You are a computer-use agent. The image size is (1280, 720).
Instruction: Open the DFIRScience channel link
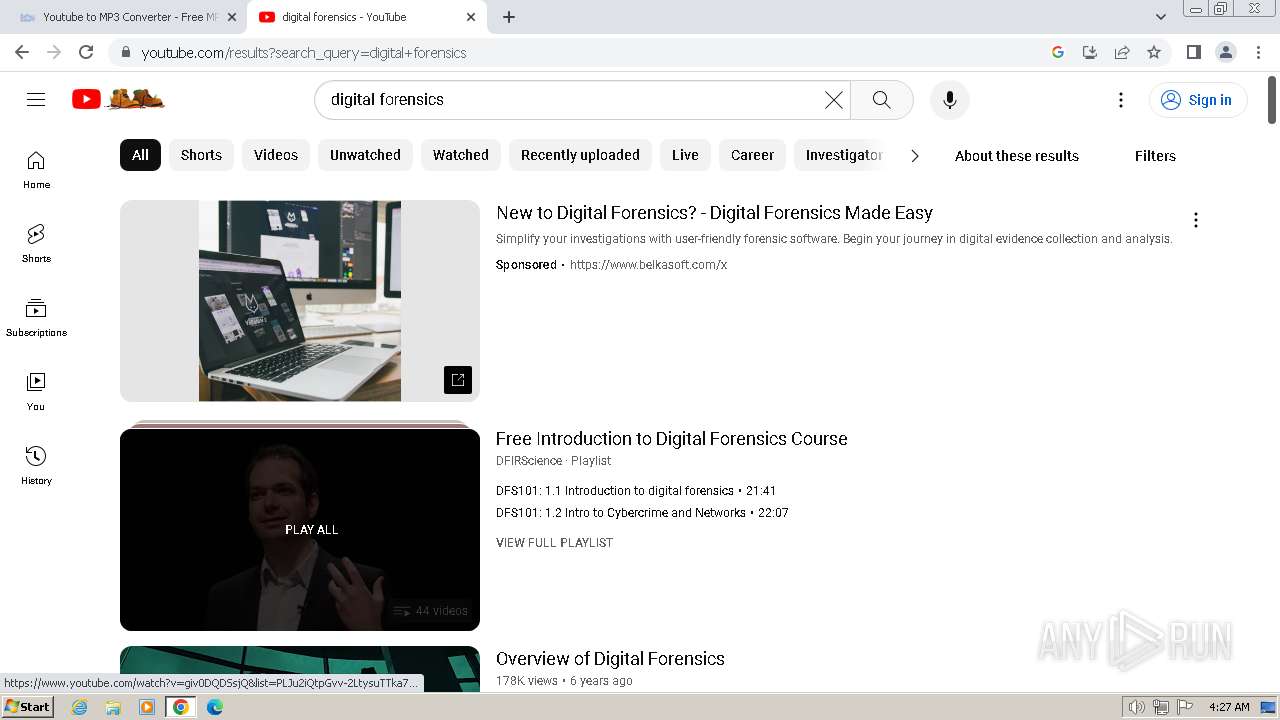tap(529, 461)
